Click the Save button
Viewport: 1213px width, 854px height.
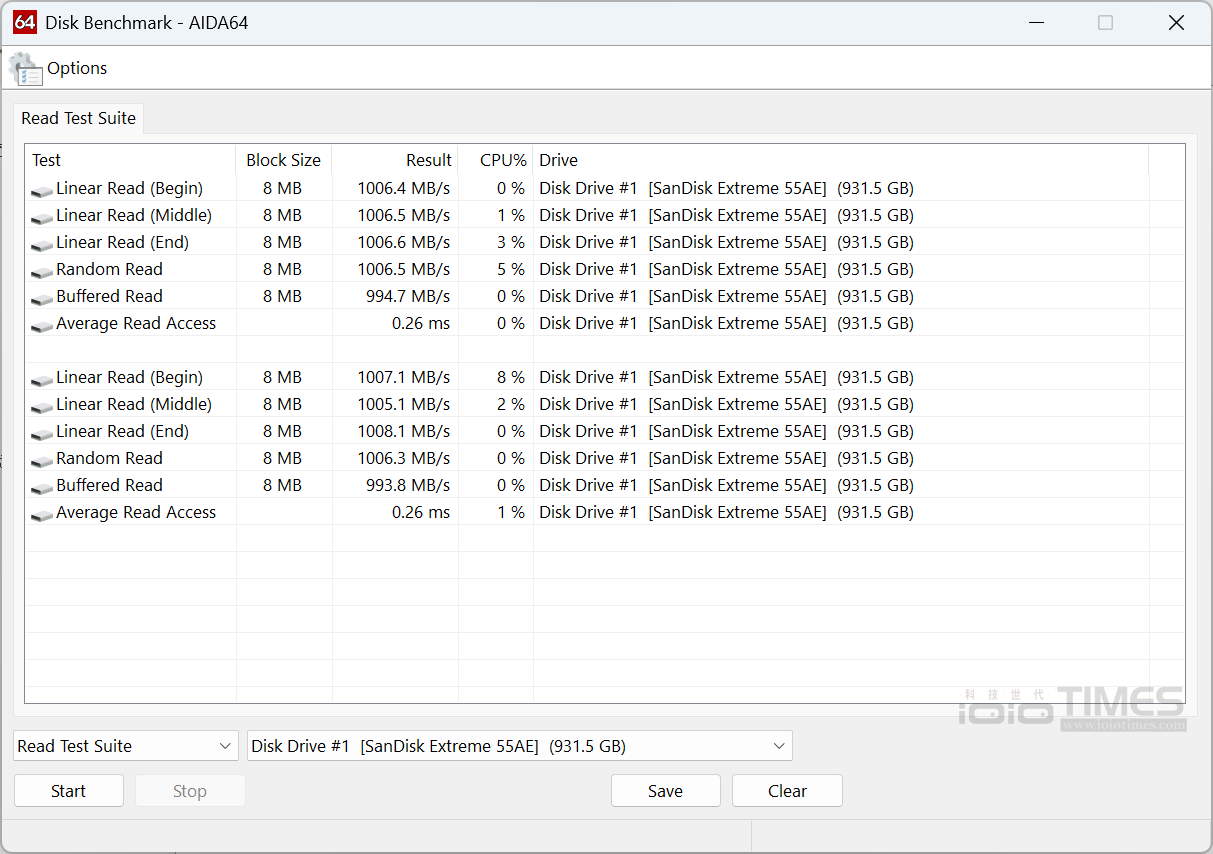tap(665, 790)
